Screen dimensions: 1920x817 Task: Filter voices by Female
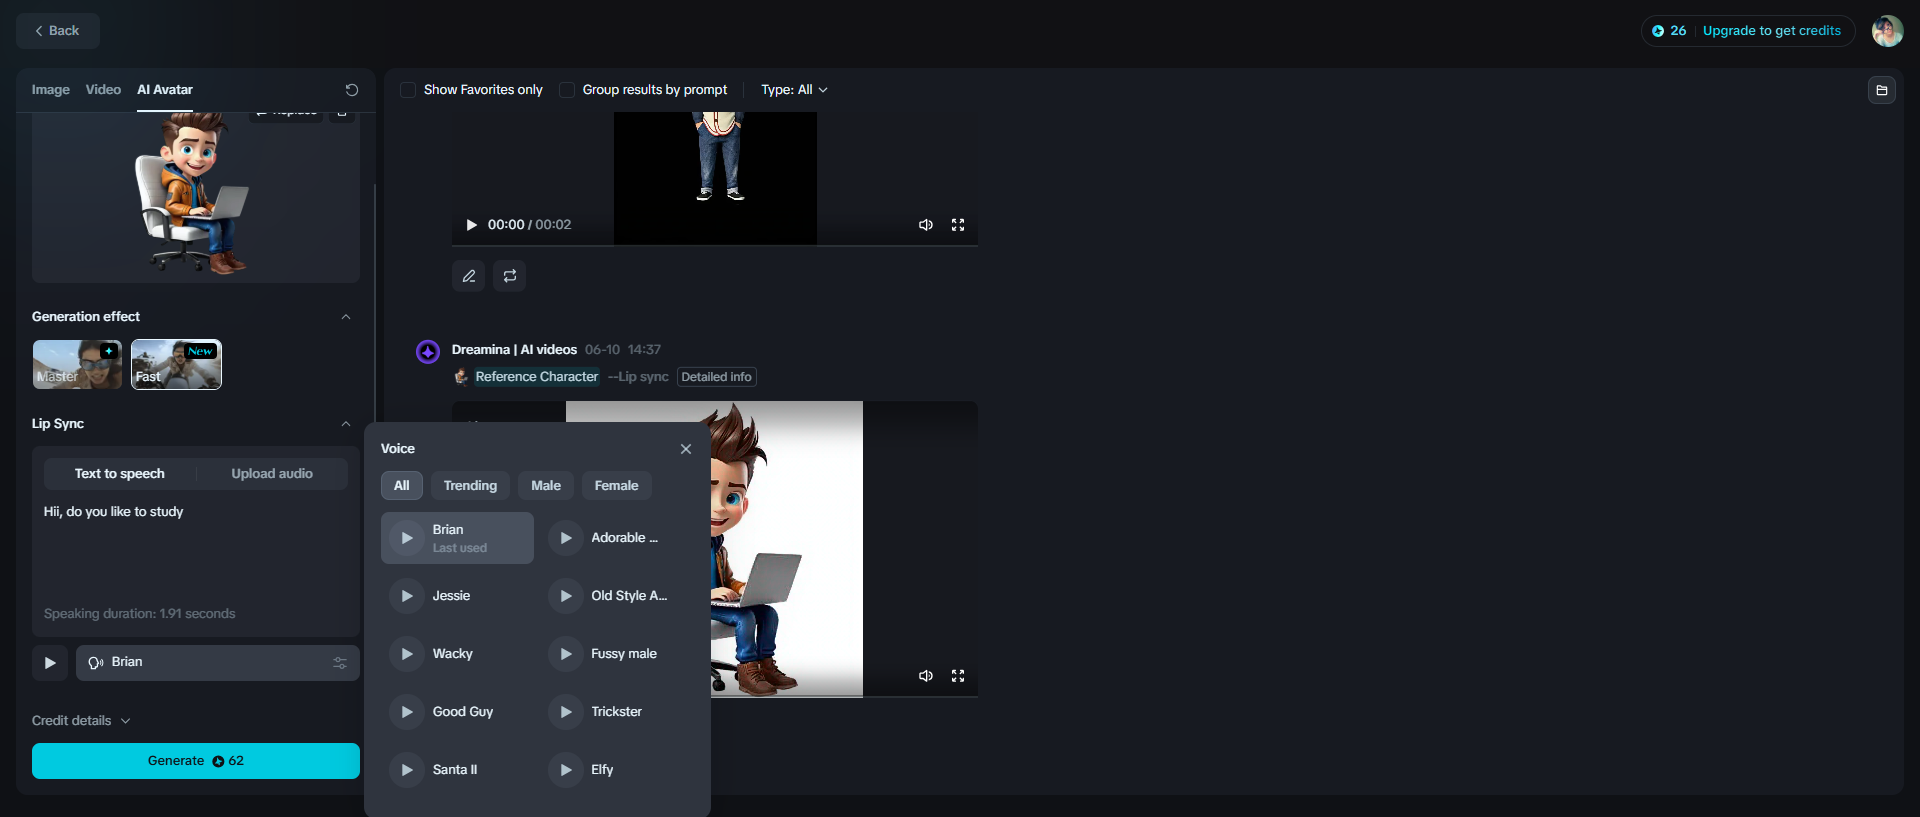tap(616, 486)
